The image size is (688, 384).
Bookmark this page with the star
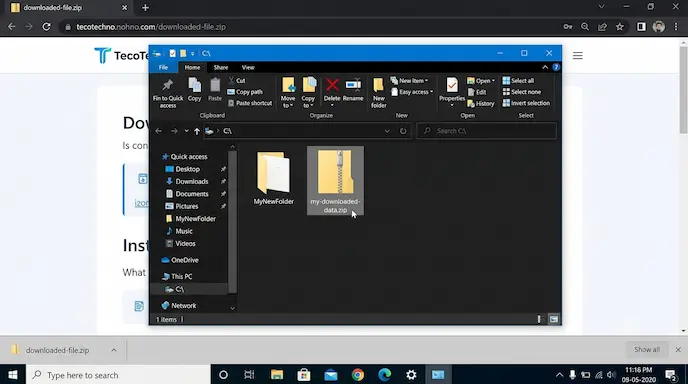pos(620,27)
